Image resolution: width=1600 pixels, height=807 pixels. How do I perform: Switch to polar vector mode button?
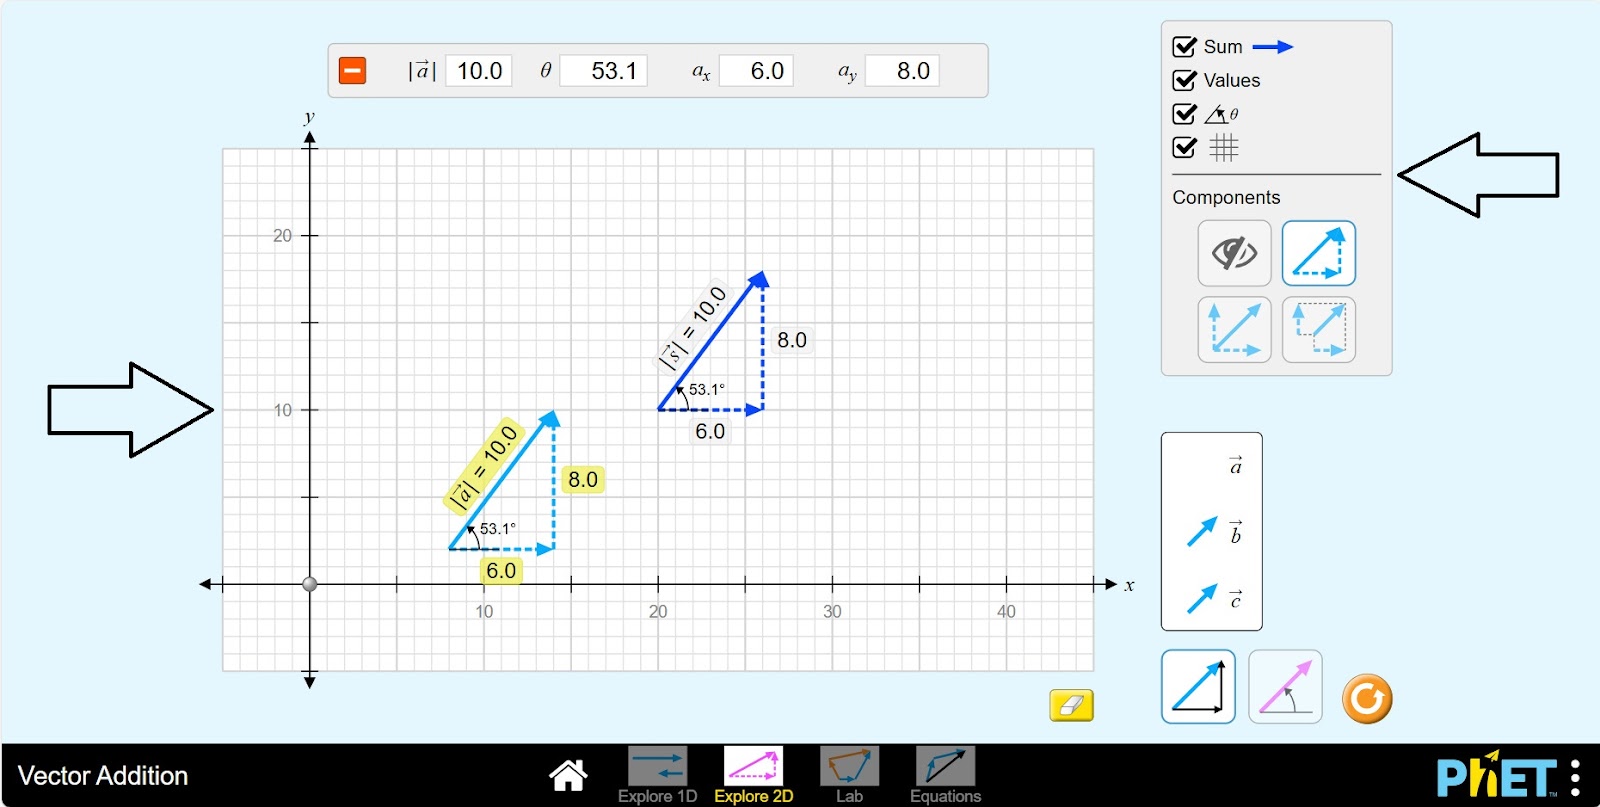[x=1285, y=687]
